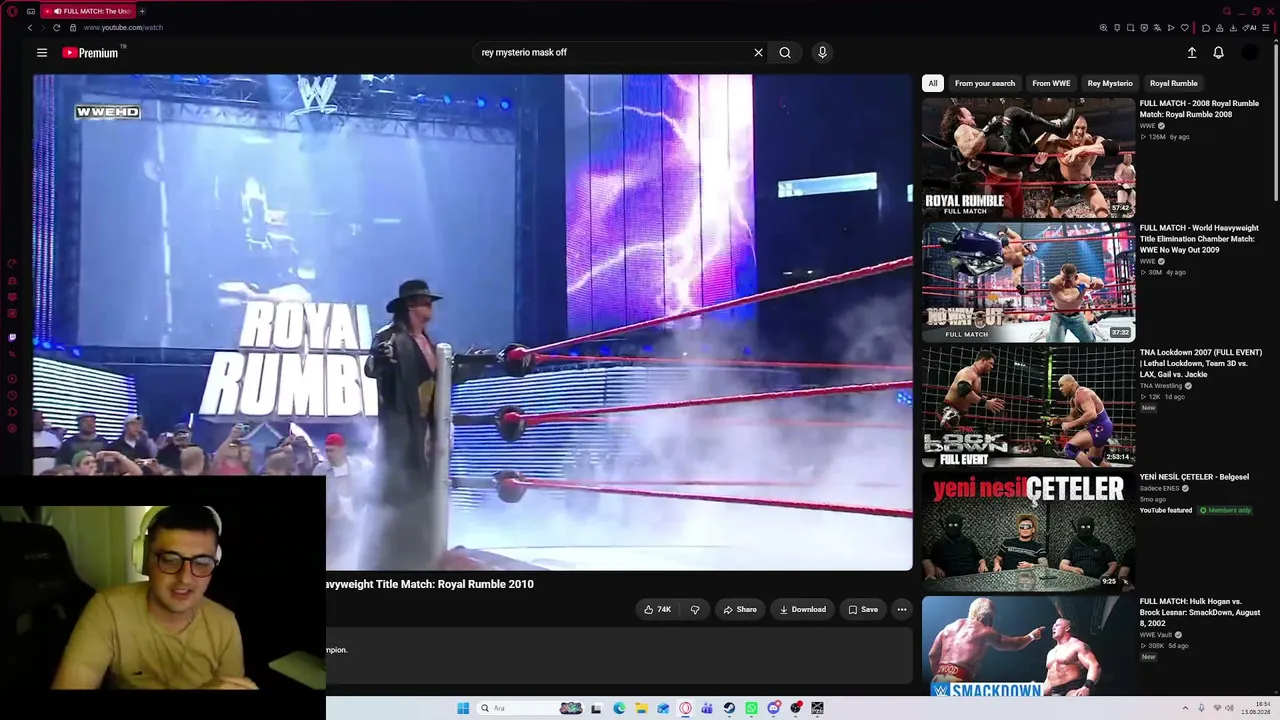Open the YouTube guide hamburger menu
1280x720 pixels.
click(42, 53)
